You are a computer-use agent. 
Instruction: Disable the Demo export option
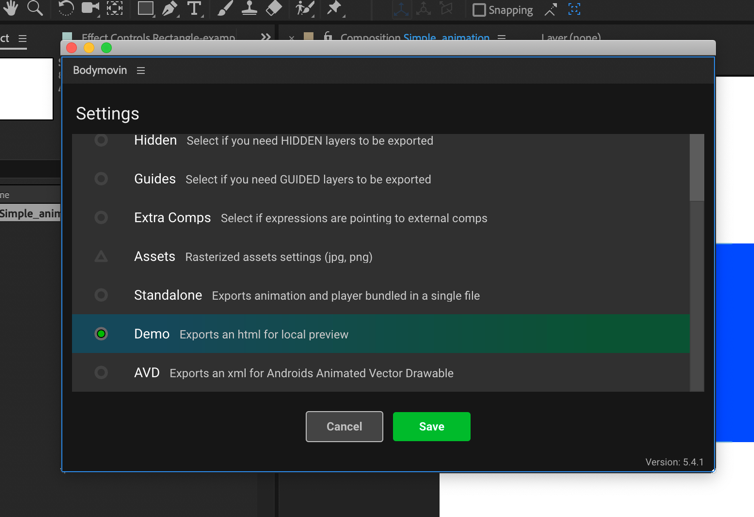click(x=101, y=334)
